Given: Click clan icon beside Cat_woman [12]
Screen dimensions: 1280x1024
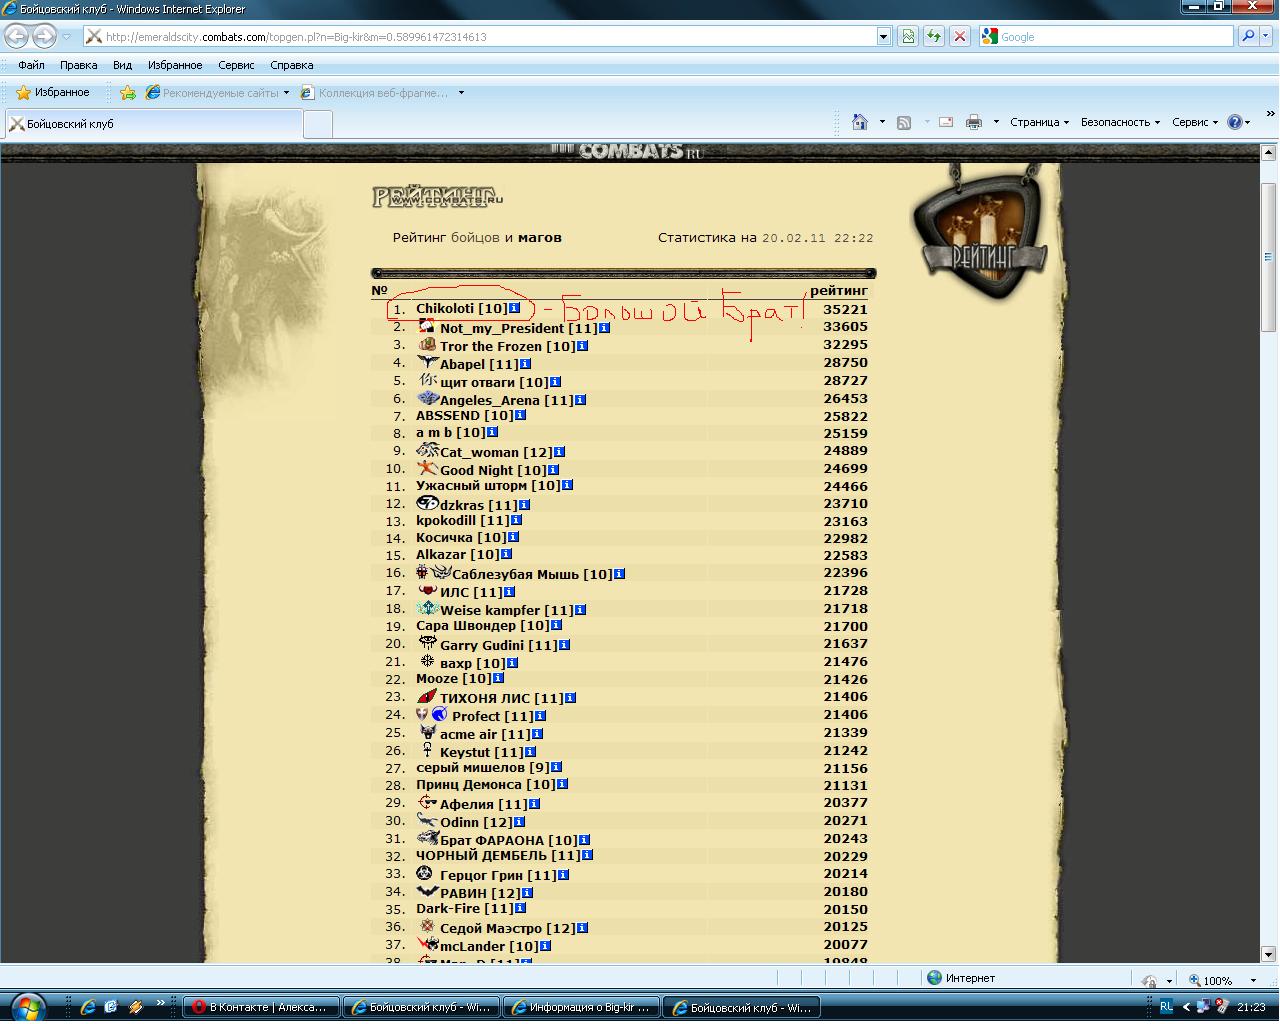Looking at the screenshot, I should point(427,450).
